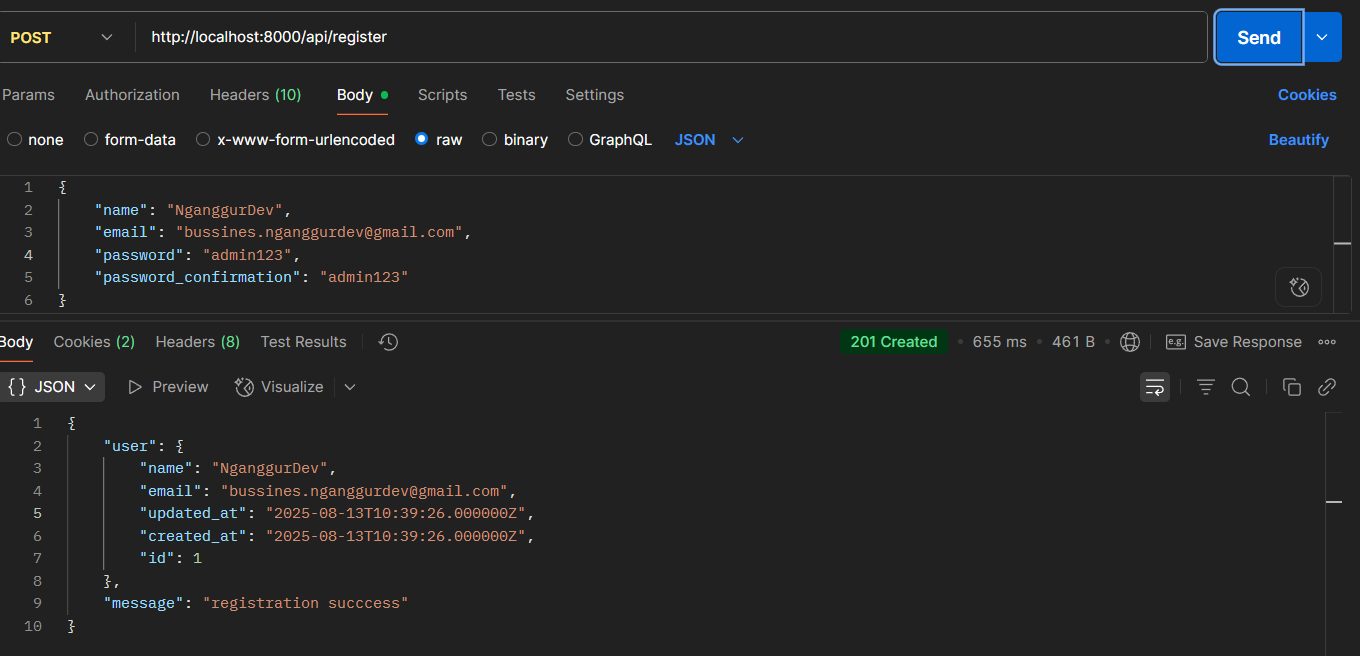Click the 461 B response size
Image resolution: width=1360 pixels, height=656 pixels.
[x=1073, y=342]
